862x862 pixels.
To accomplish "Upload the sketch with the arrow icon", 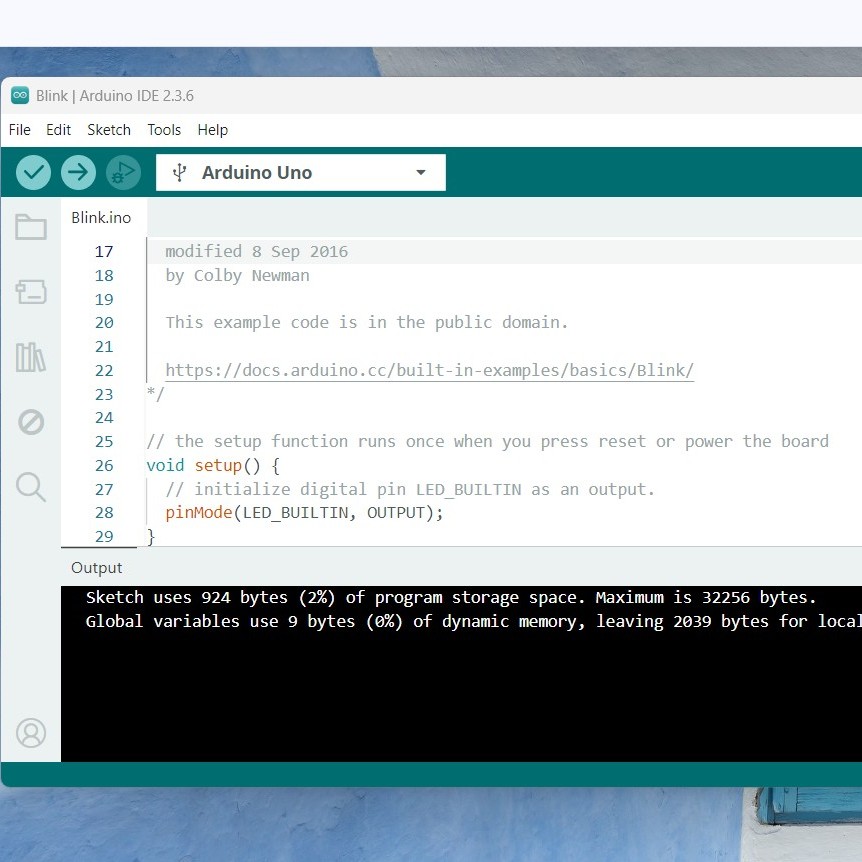I will tap(78, 172).
